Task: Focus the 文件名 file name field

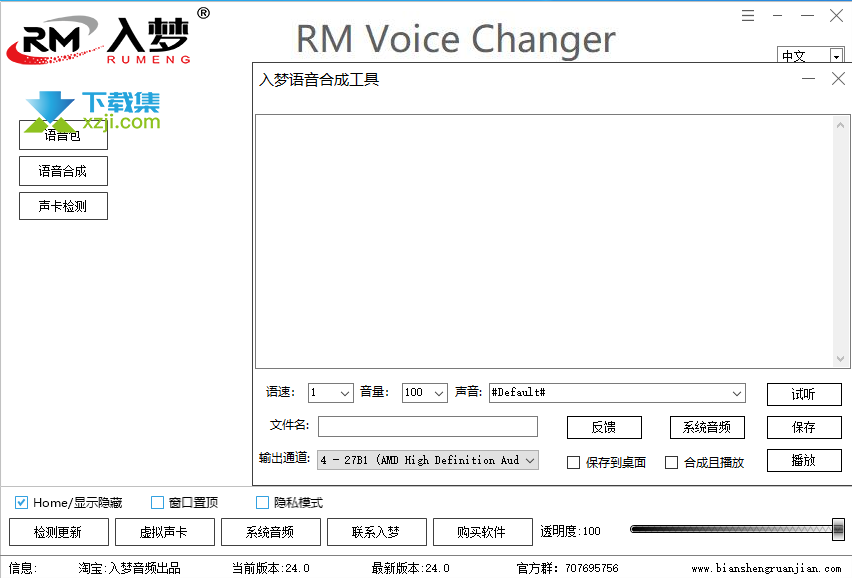Action: tap(428, 426)
